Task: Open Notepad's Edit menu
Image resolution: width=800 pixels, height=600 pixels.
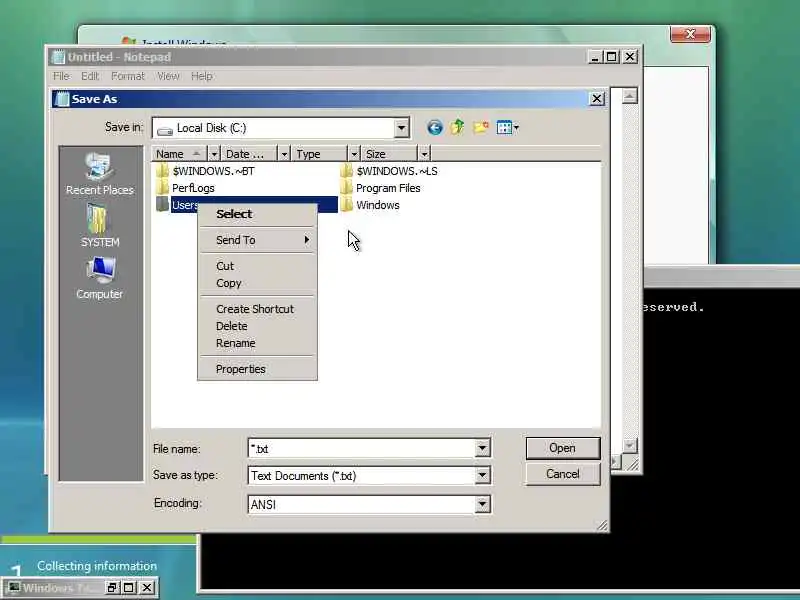Action: point(90,76)
